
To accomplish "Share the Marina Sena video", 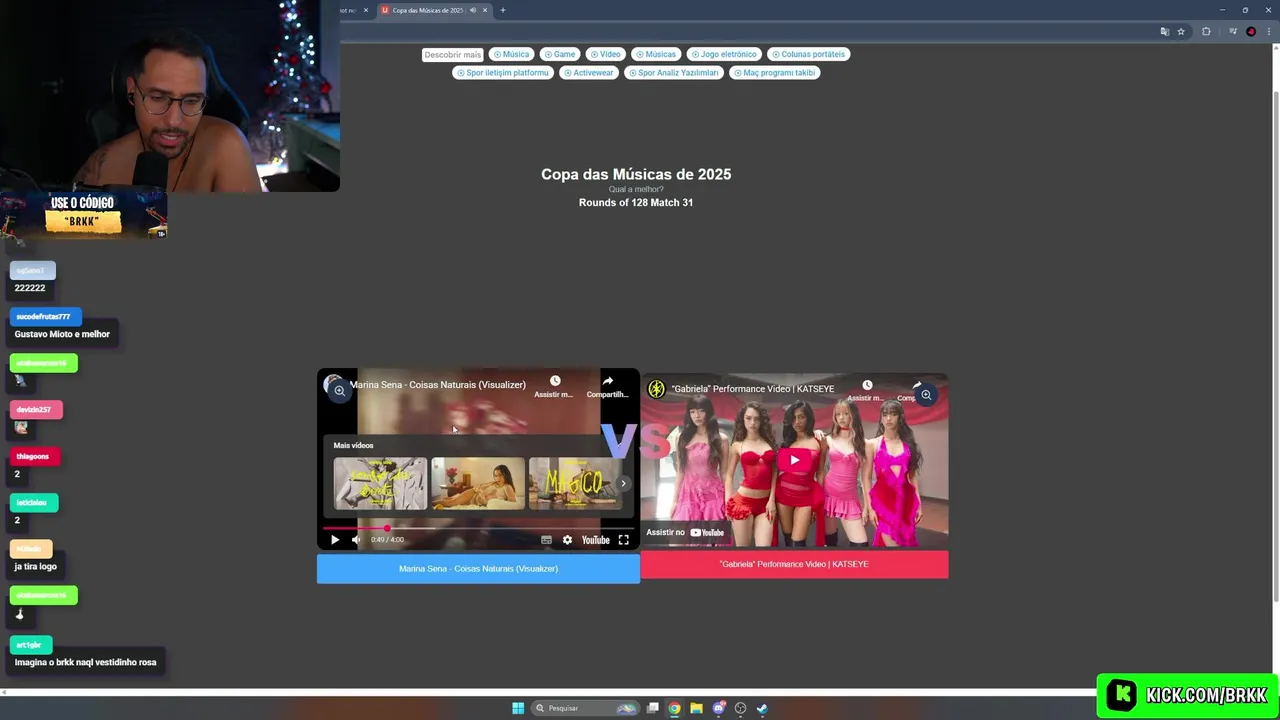I will [x=607, y=386].
